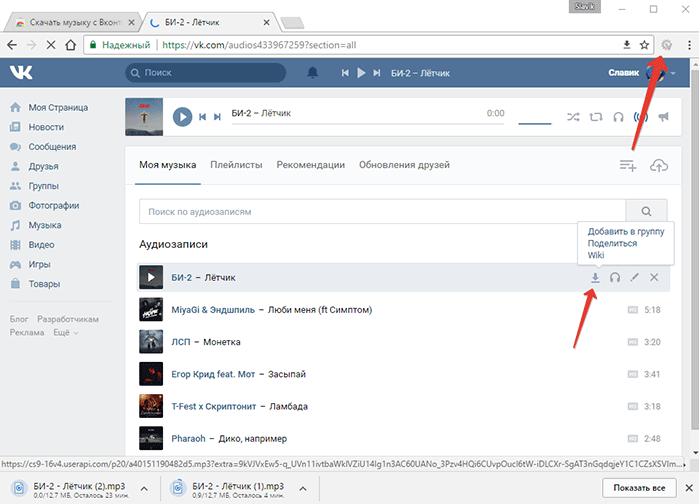The height and width of the screenshot is (504, 699).
Task: Play T-Fest x Скриптонит Ламбада track
Action: (x=151, y=406)
